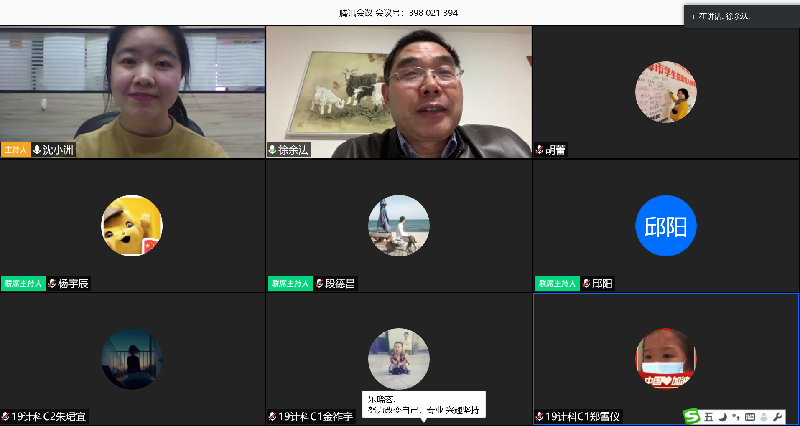Select the video tile of the man with glasses
The height and width of the screenshot is (426, 800).
click(398, 92)
